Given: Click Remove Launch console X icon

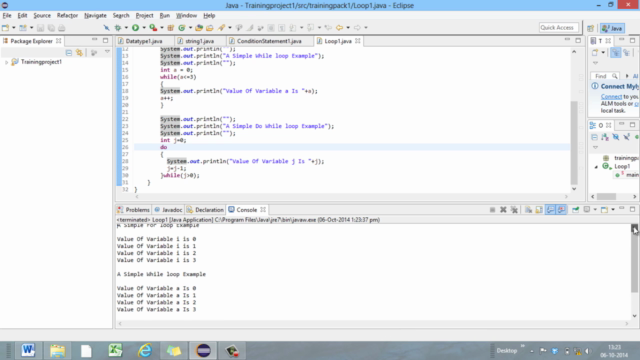Looking at the screenshot, I should 503,210.
